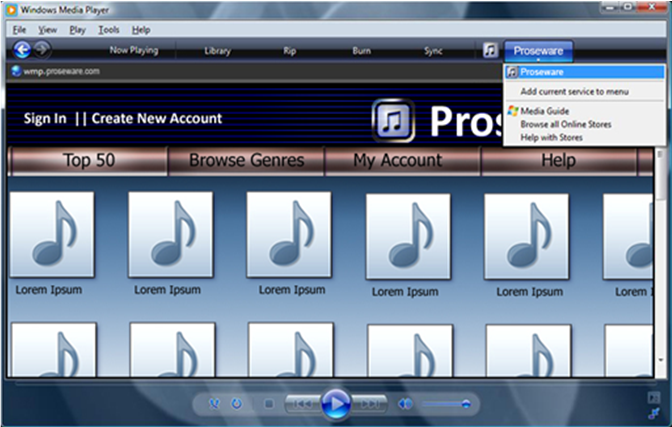
Task: Open the Tools menu
Action: point(109,30)
